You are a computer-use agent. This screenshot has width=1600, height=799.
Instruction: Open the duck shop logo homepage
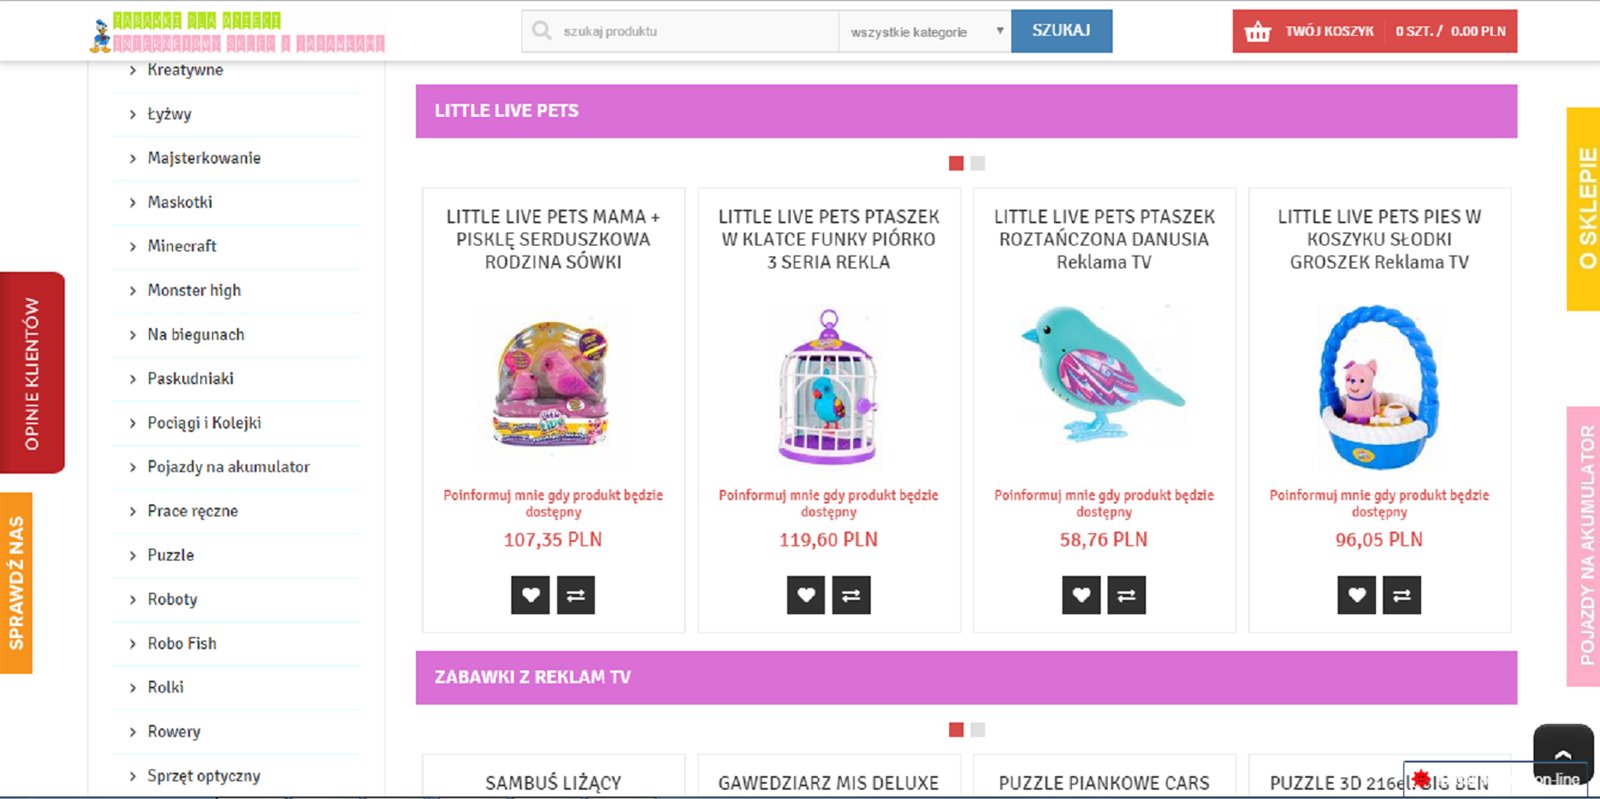(x=236, y=32)
